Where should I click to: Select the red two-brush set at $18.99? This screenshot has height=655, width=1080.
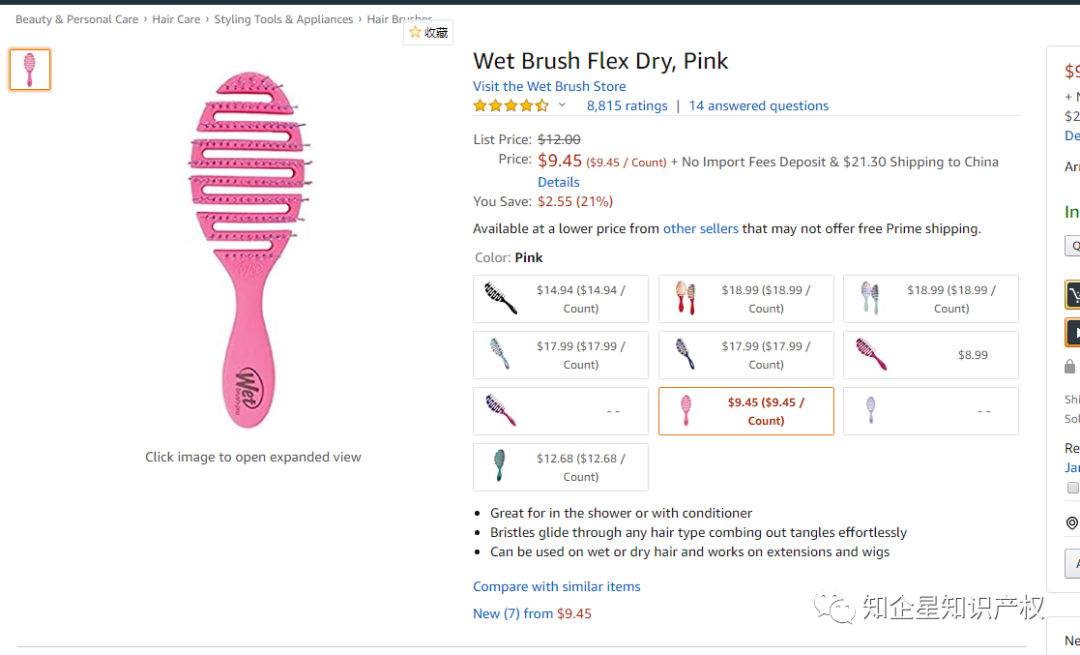pos(745,299)
